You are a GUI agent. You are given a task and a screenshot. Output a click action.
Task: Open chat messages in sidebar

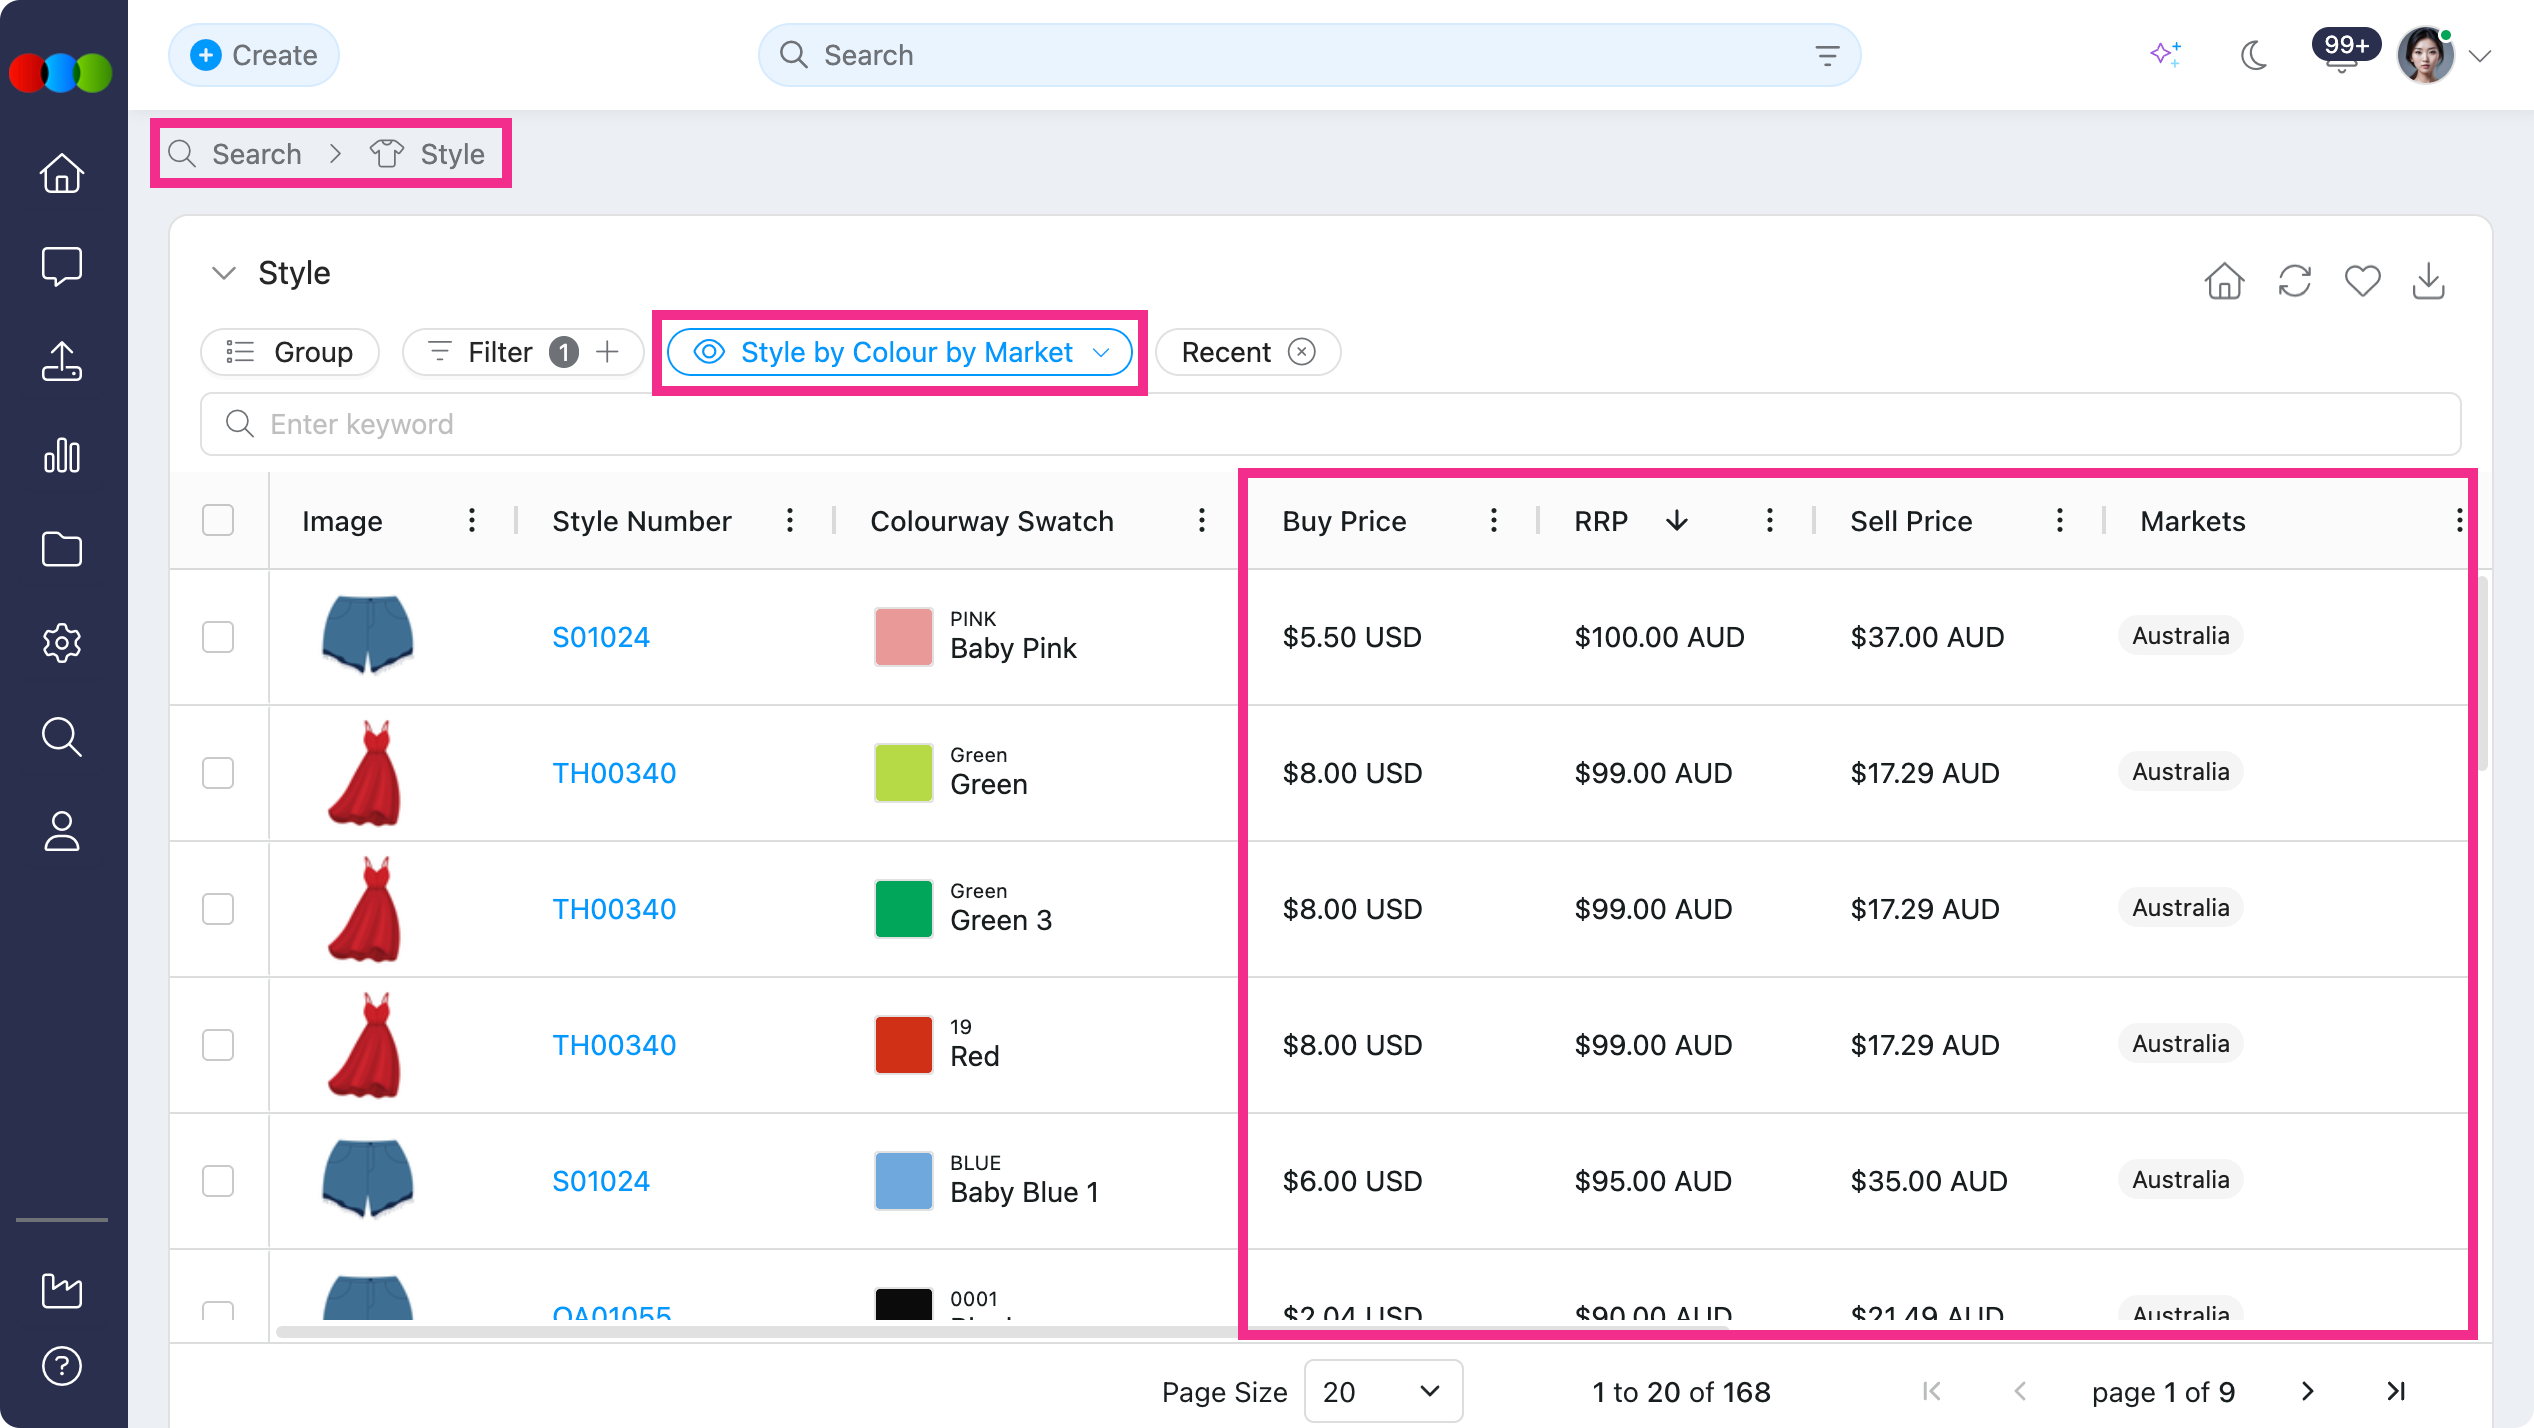62,266
